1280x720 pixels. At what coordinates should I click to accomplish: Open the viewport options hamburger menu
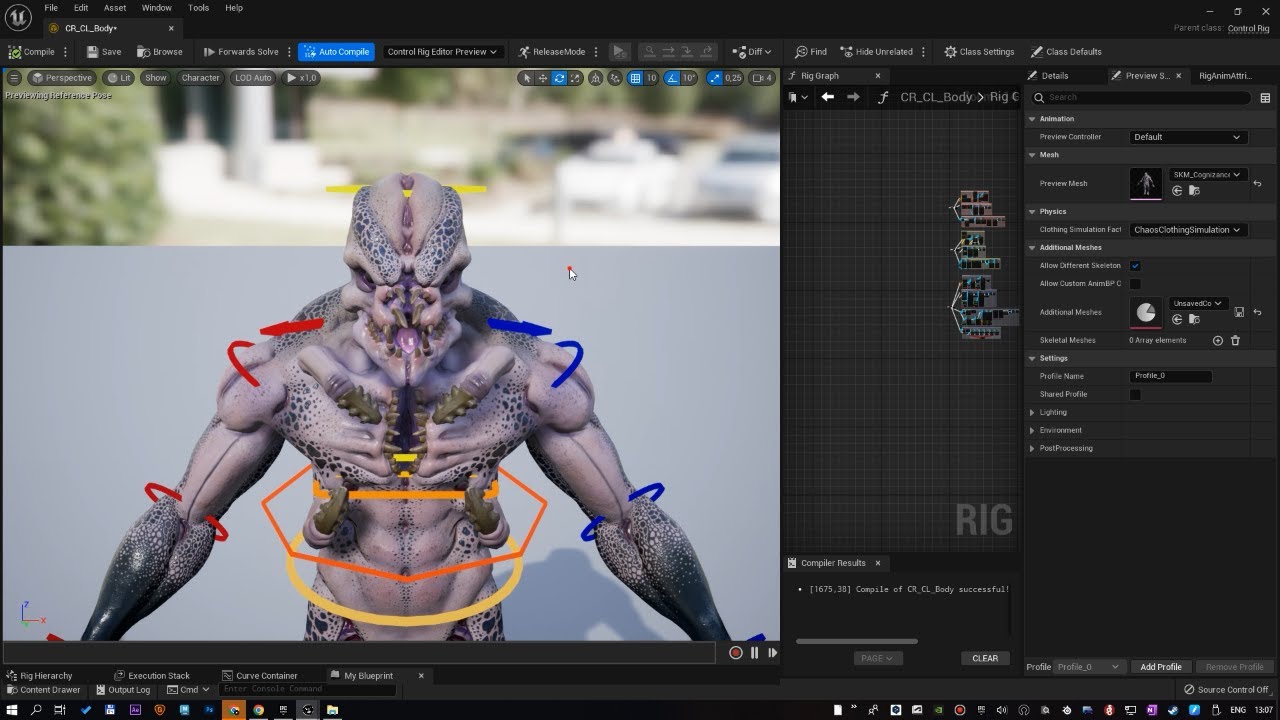[14, 78]
